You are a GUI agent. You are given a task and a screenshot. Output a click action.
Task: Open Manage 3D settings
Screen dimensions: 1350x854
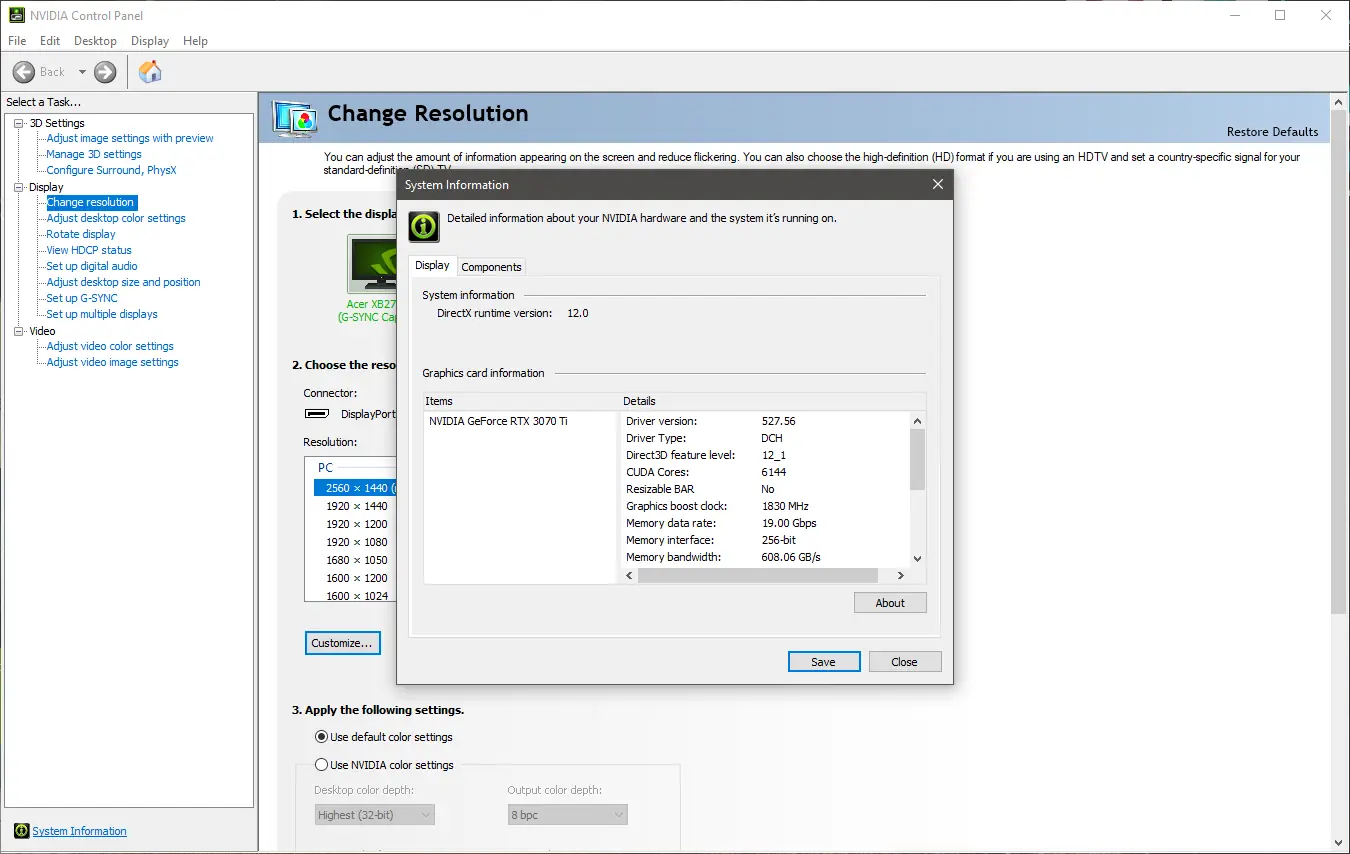click(94, 154)
